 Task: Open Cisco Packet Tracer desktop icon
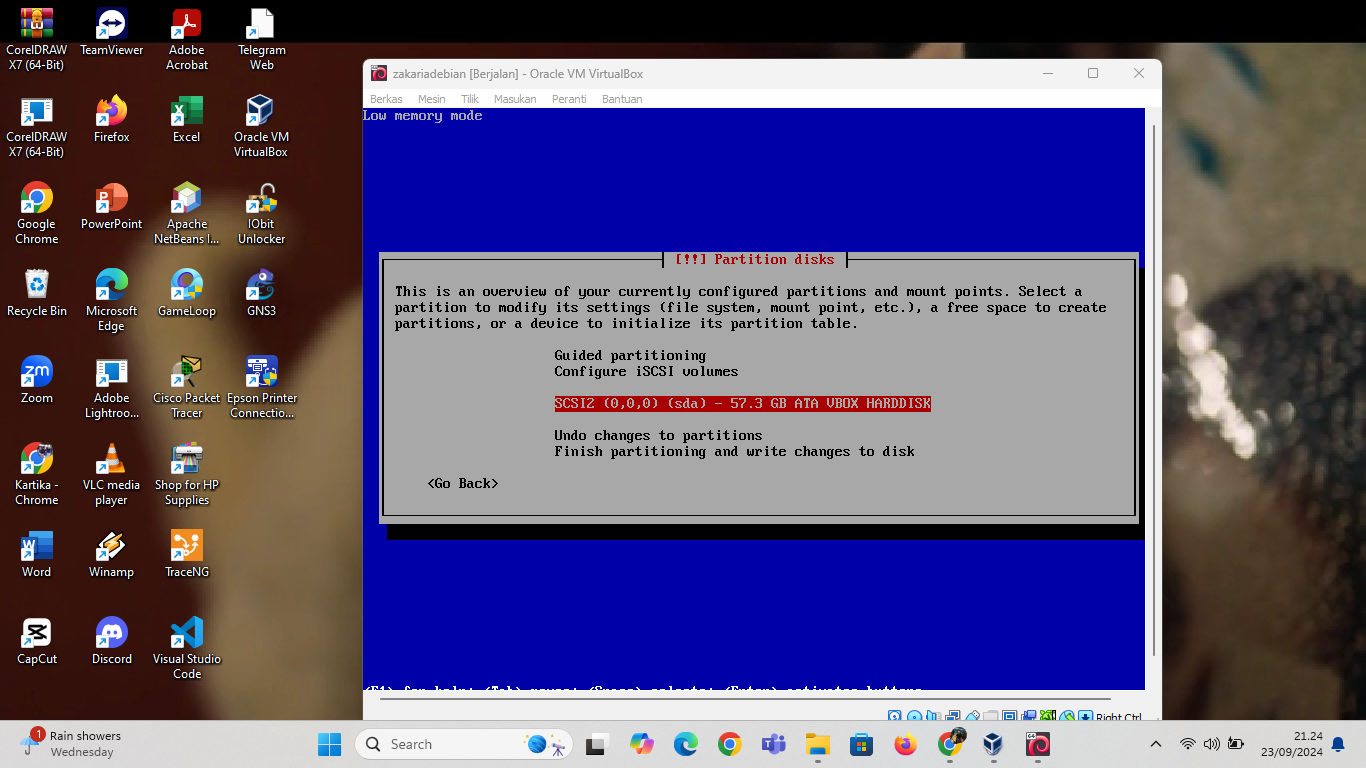point(186,389)
